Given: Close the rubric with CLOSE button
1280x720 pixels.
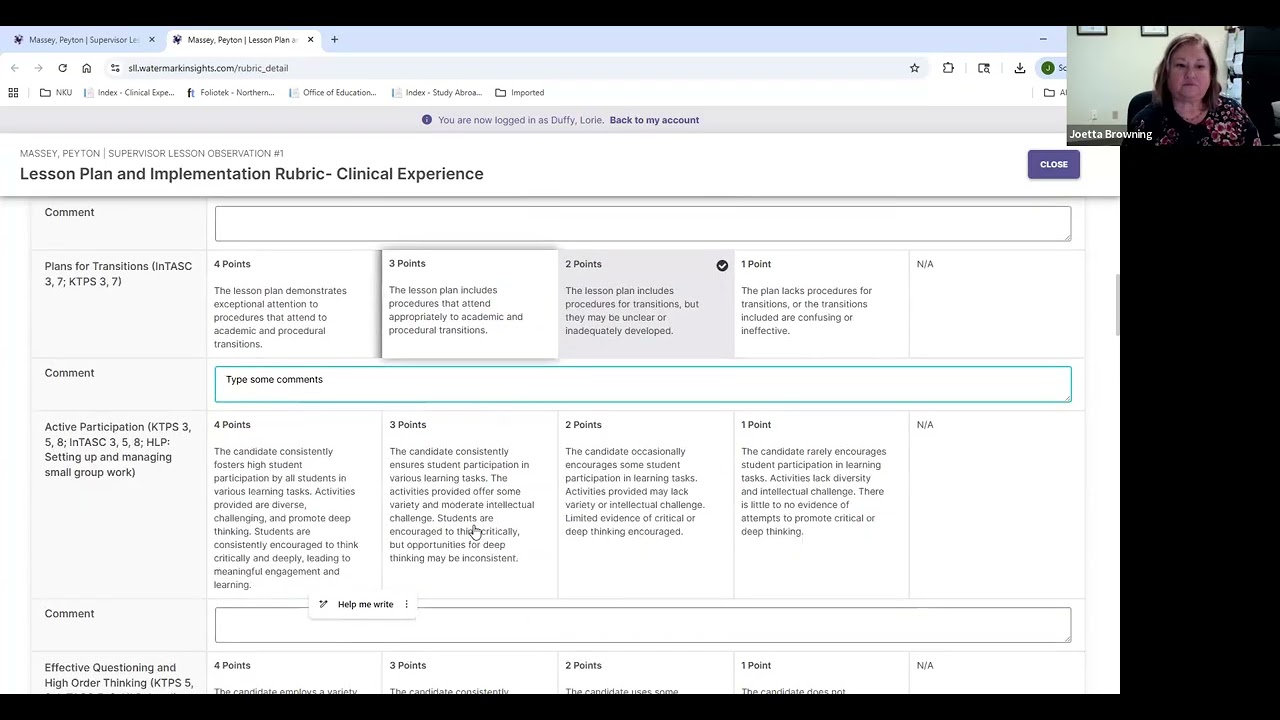Looking at the screenshot, I should tap(1053, 164).
